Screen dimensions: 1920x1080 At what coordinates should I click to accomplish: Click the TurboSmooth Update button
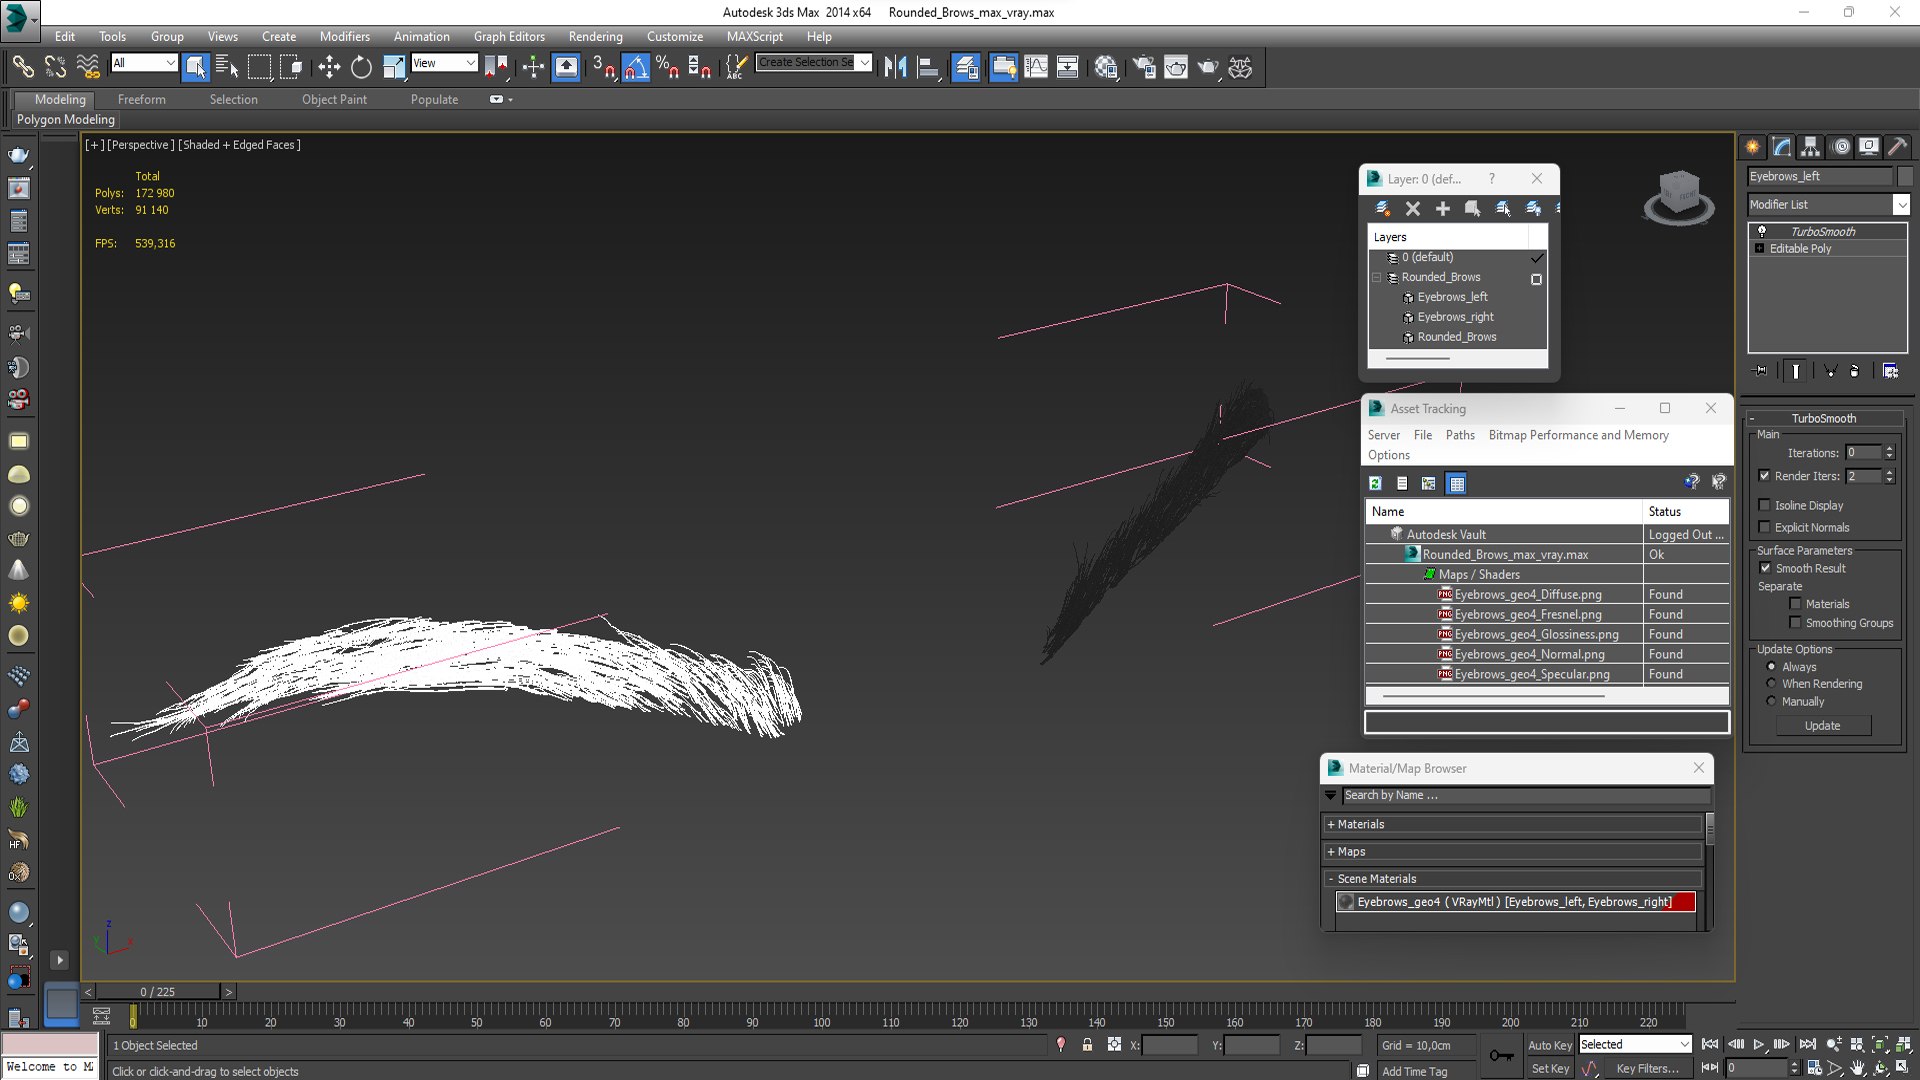pyautogui.click(x=1822, y=726)
